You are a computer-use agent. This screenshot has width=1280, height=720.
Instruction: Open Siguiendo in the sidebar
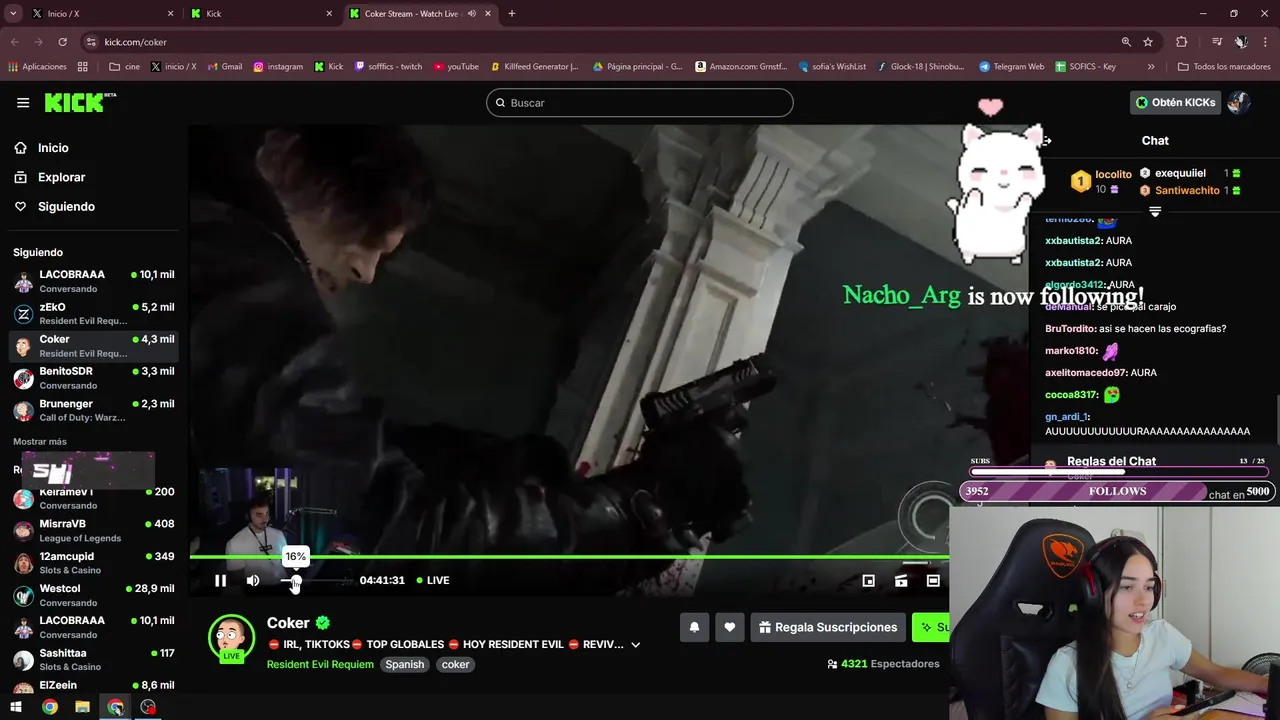(66, 206)
